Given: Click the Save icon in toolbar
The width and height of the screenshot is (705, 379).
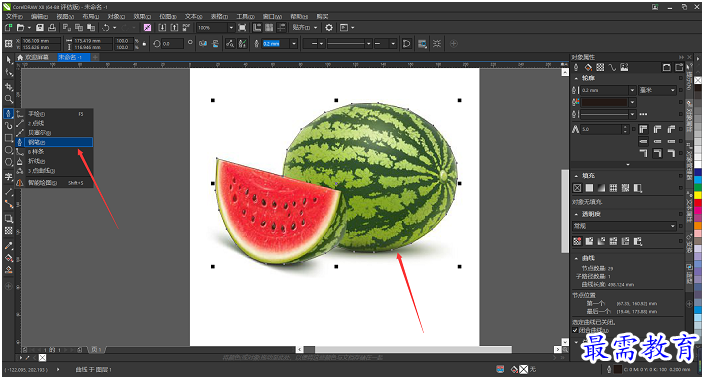Looking at the screenshot, I should pos(40,27).
